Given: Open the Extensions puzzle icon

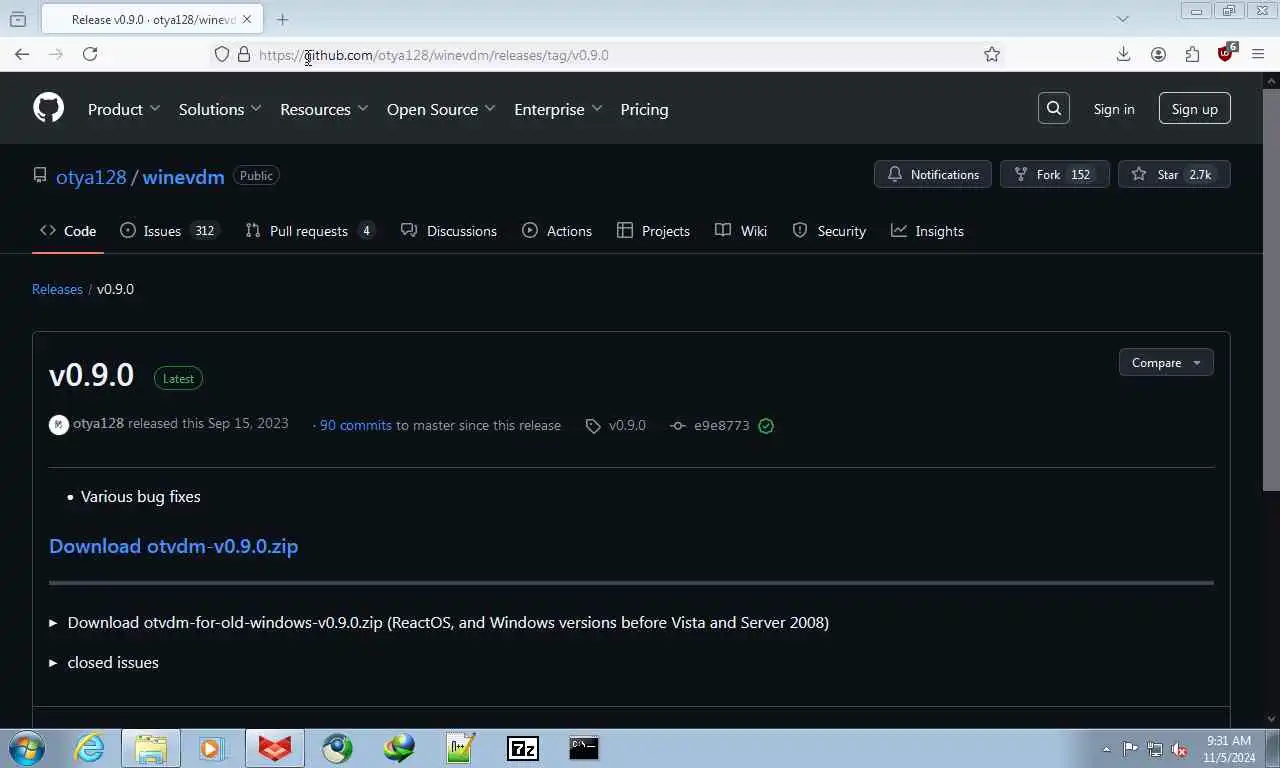Looking at the screenshot, I should pos(1192,55).
